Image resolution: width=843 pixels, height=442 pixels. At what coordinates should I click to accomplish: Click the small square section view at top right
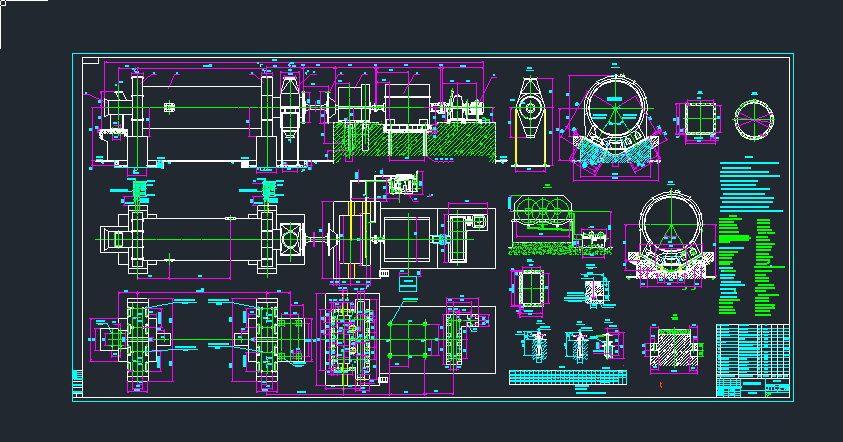click(697, 118)
